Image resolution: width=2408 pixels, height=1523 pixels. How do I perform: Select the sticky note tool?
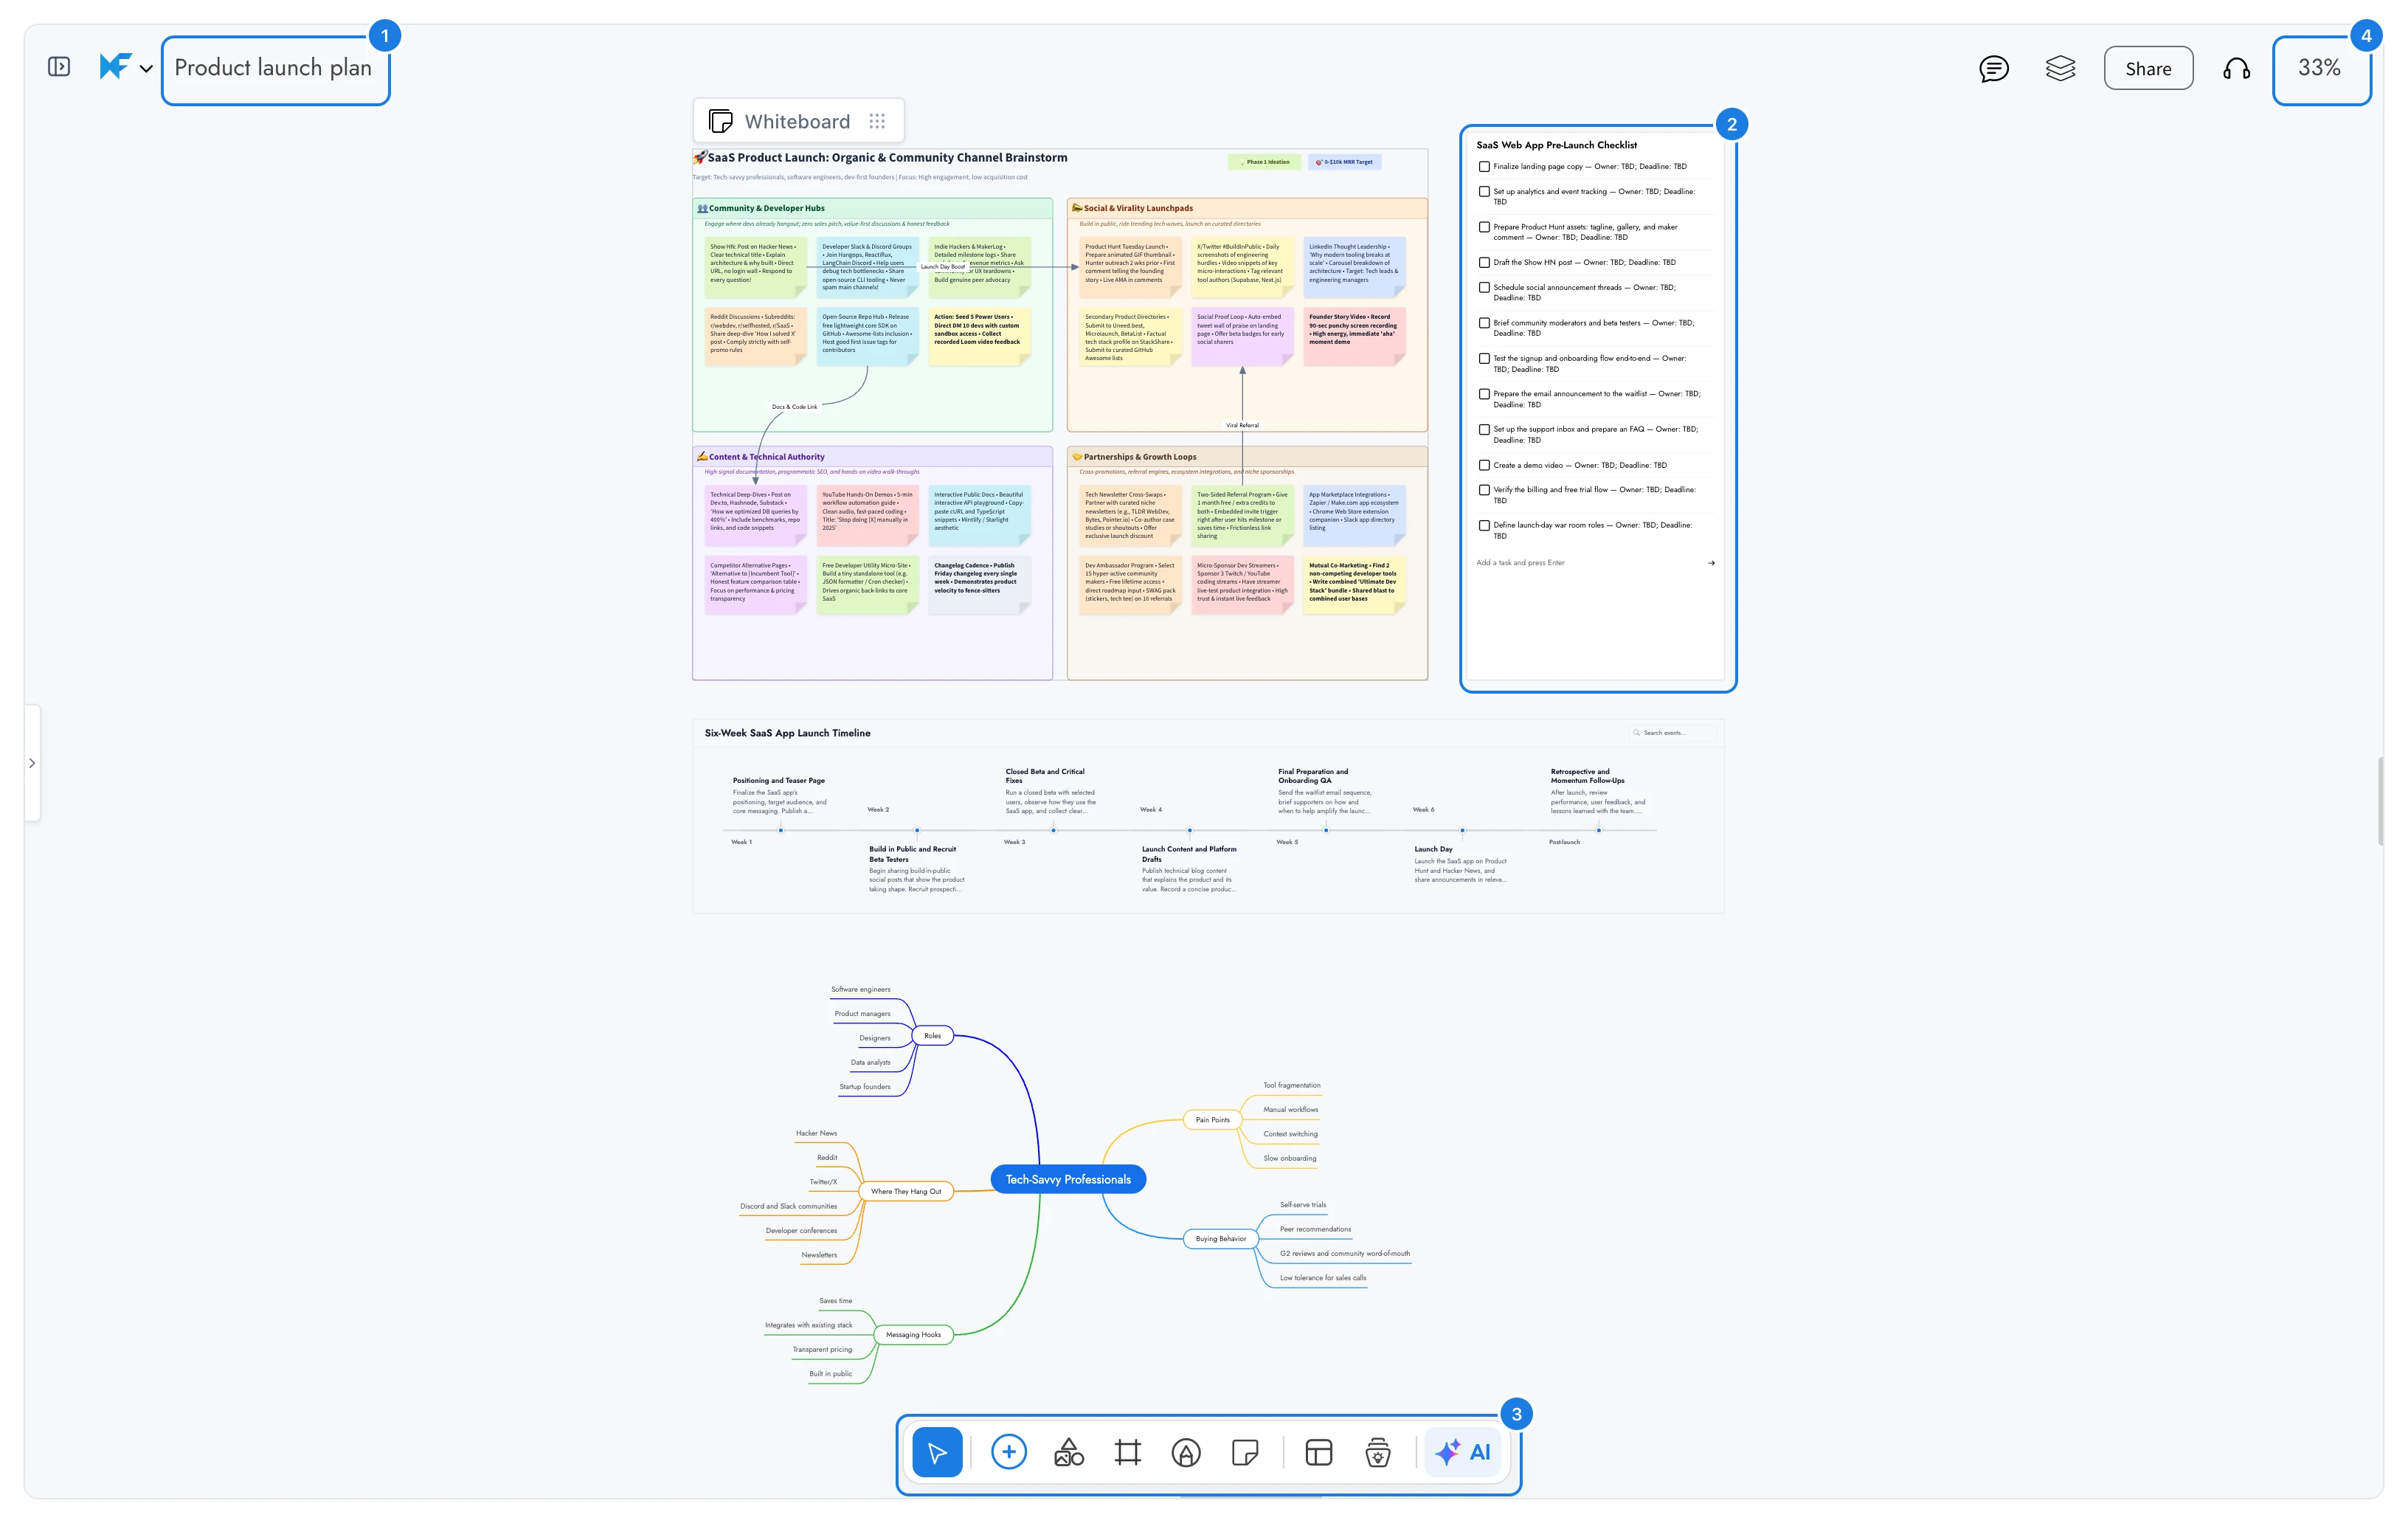click(1245, 1452)
